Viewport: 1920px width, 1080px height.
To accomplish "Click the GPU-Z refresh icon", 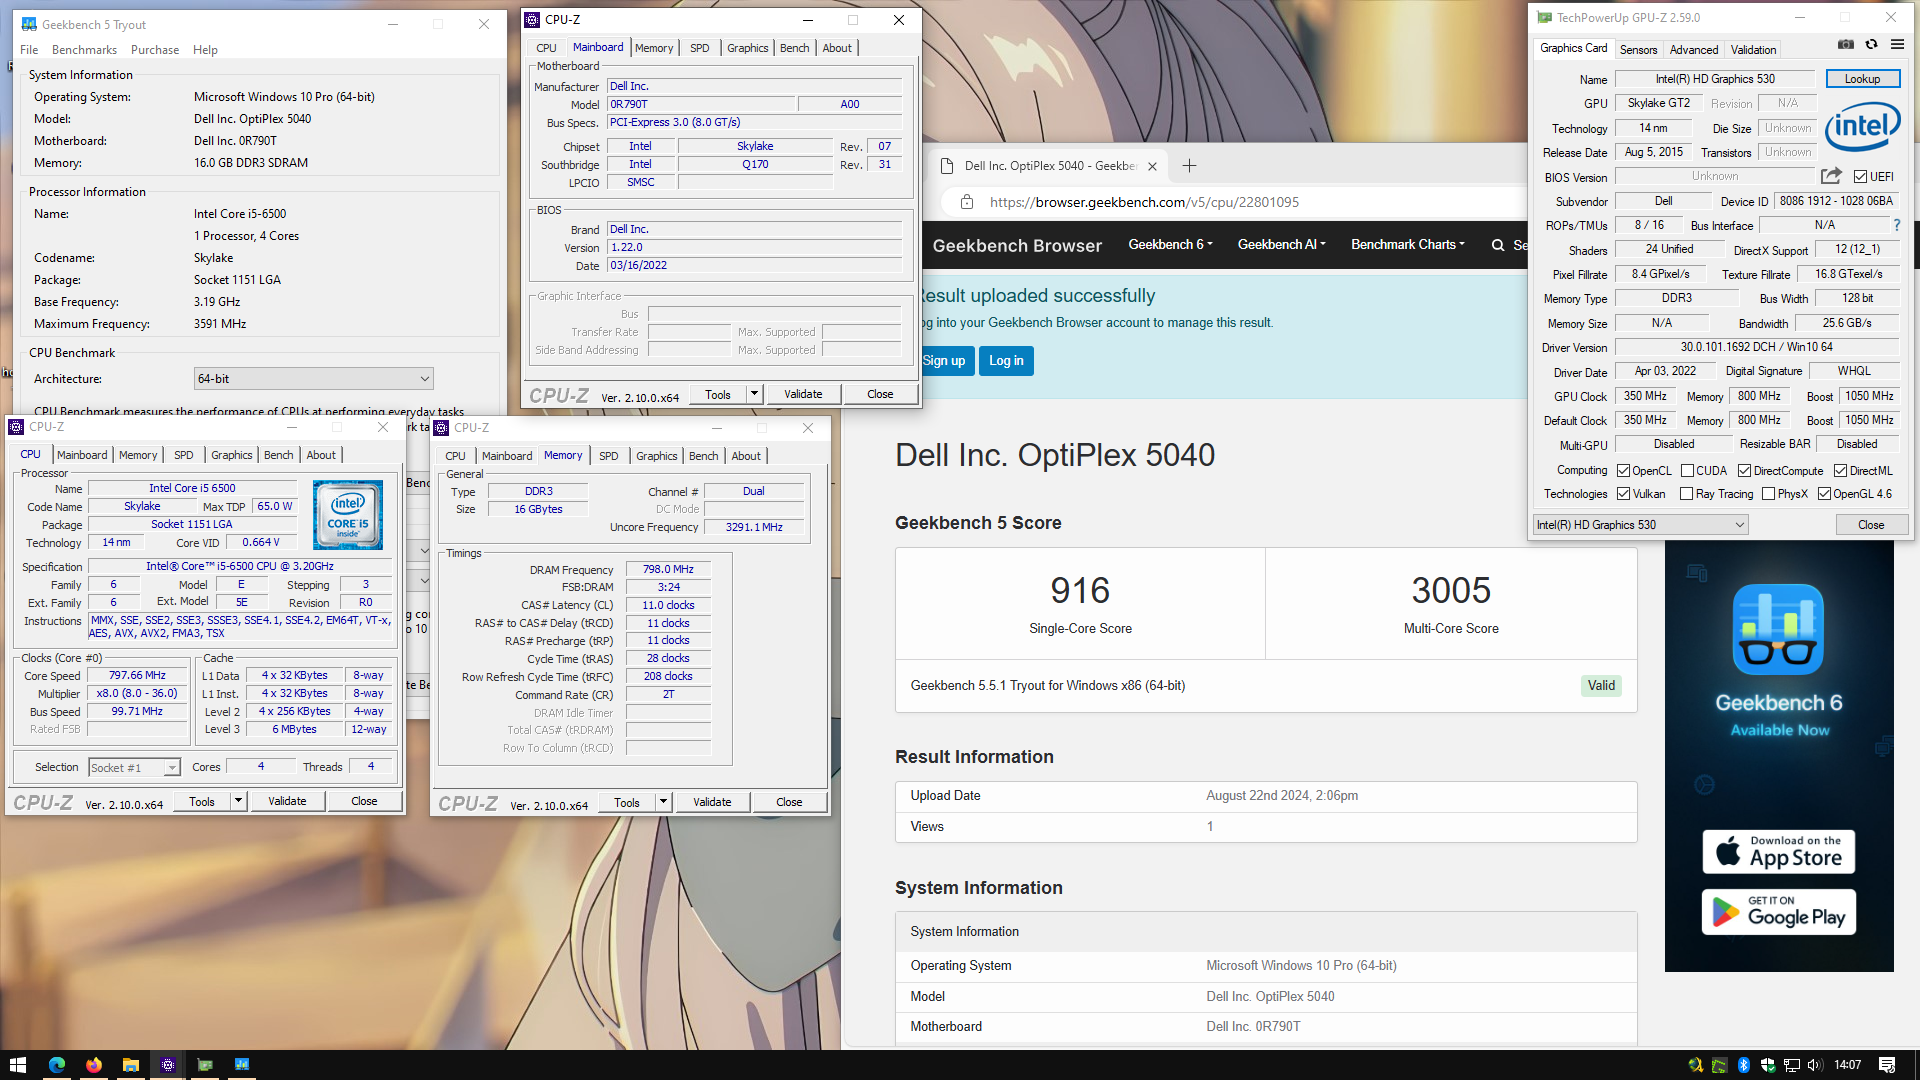I will (x=1872, y=45).
